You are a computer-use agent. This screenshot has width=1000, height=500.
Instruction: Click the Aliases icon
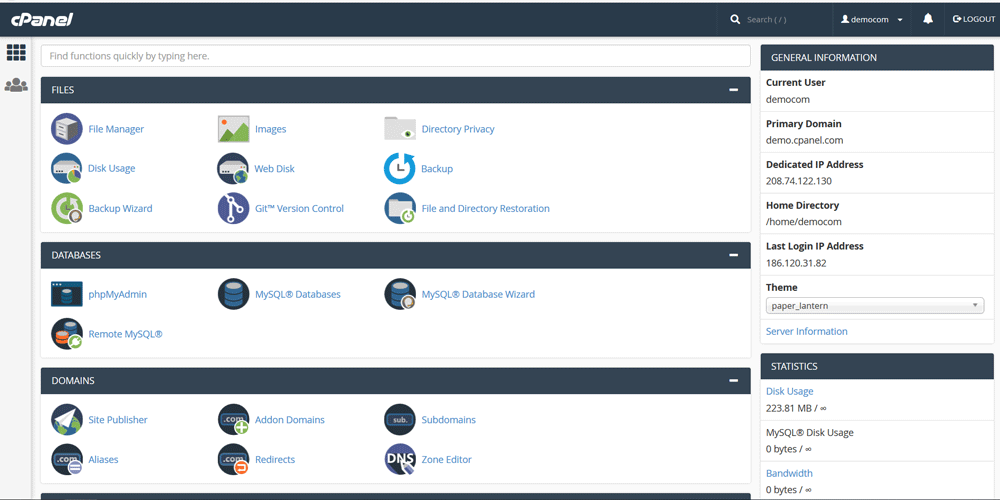tap(66, 459)
